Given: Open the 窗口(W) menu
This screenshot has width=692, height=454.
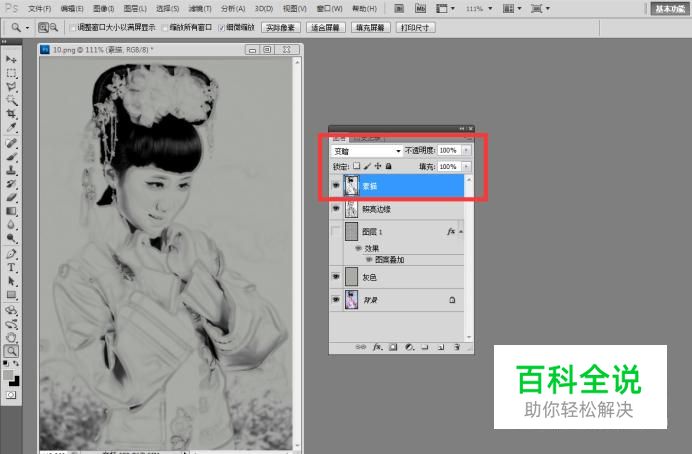Looking at the screenshot, I should click(x=329, y=8).
